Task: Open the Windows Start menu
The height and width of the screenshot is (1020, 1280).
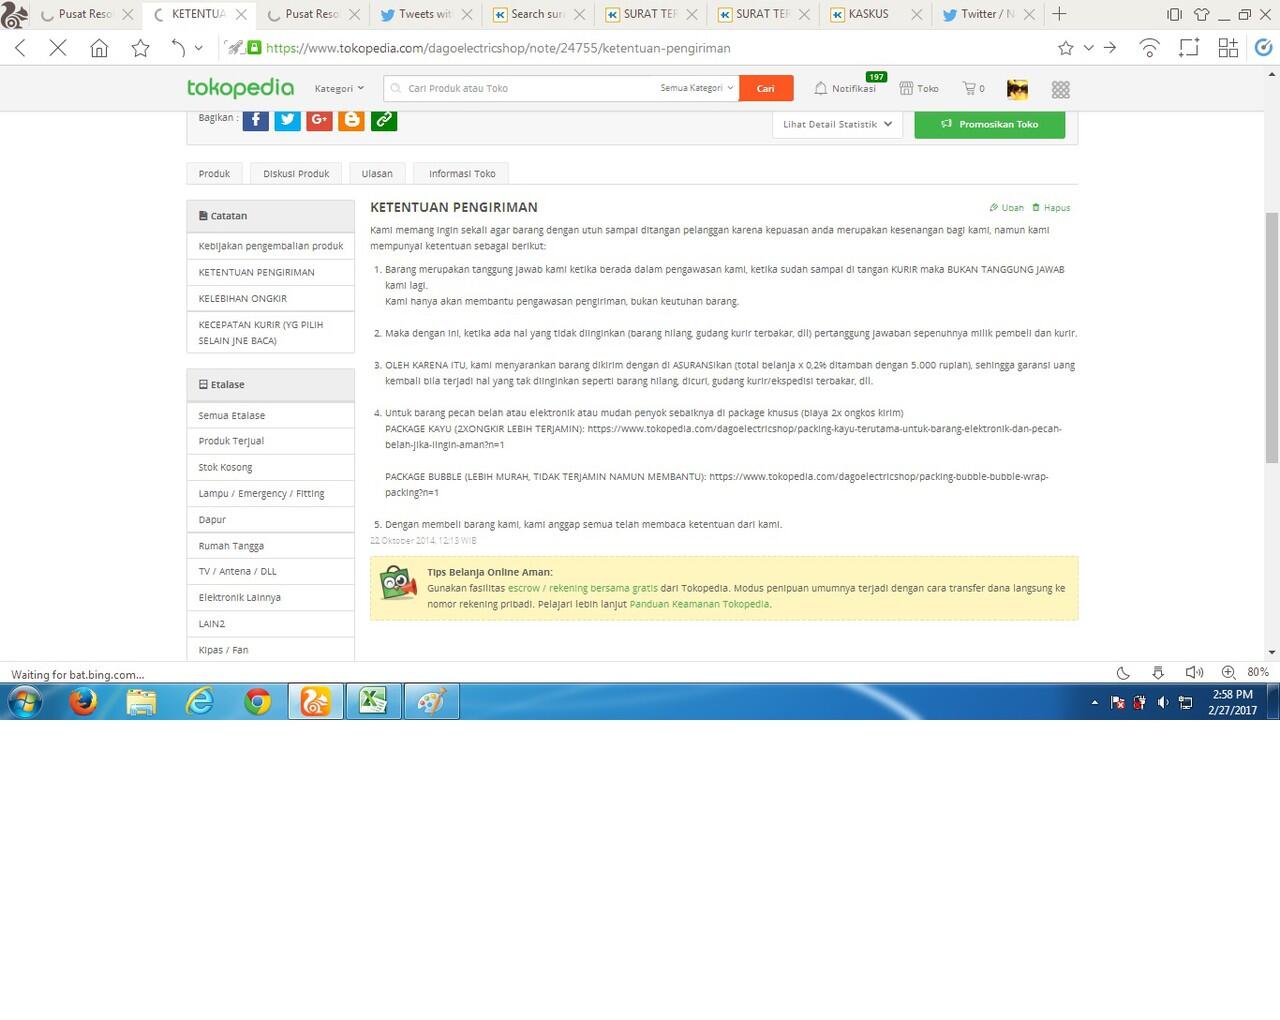Action: point(25,702)
